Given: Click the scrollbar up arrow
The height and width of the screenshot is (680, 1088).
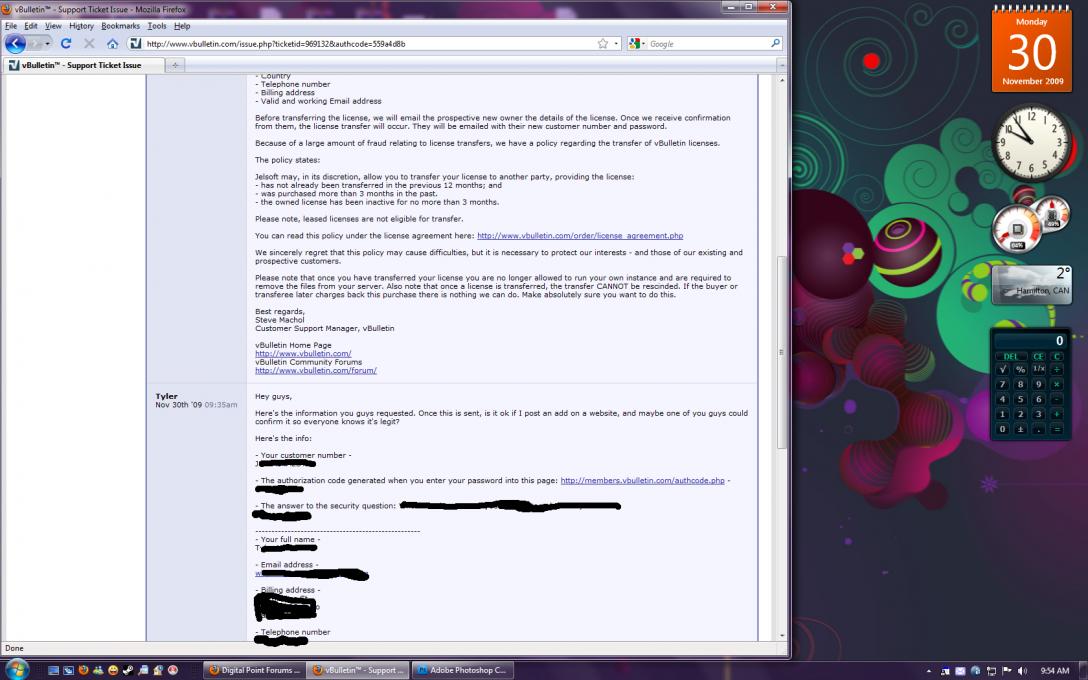Looking at the screenshot, I should (x=782, y=80).
